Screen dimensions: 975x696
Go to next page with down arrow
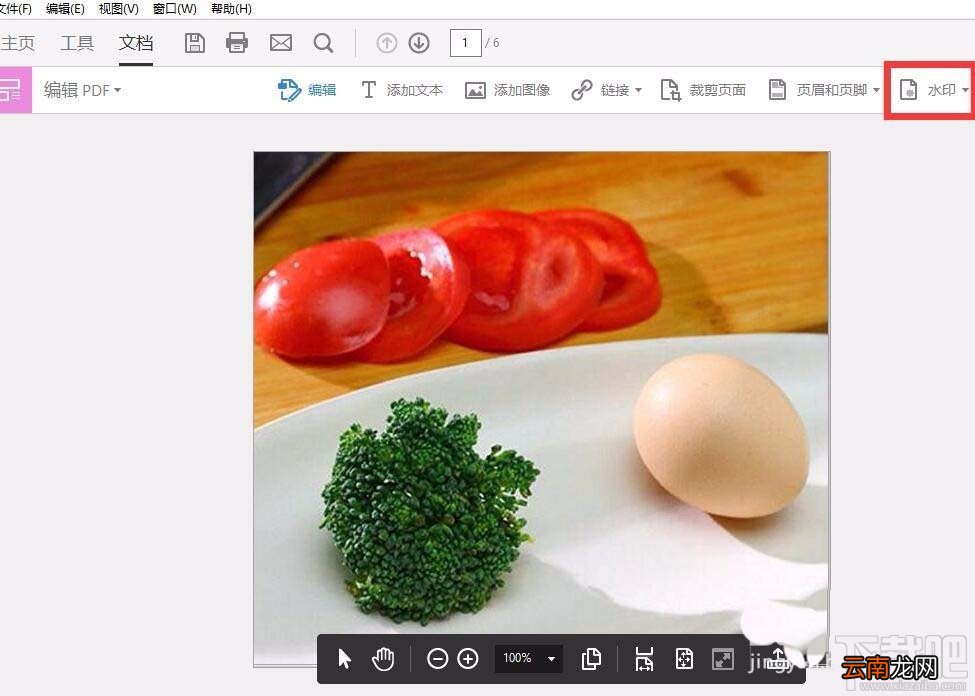pyautogui.click(x=419, y=43)
